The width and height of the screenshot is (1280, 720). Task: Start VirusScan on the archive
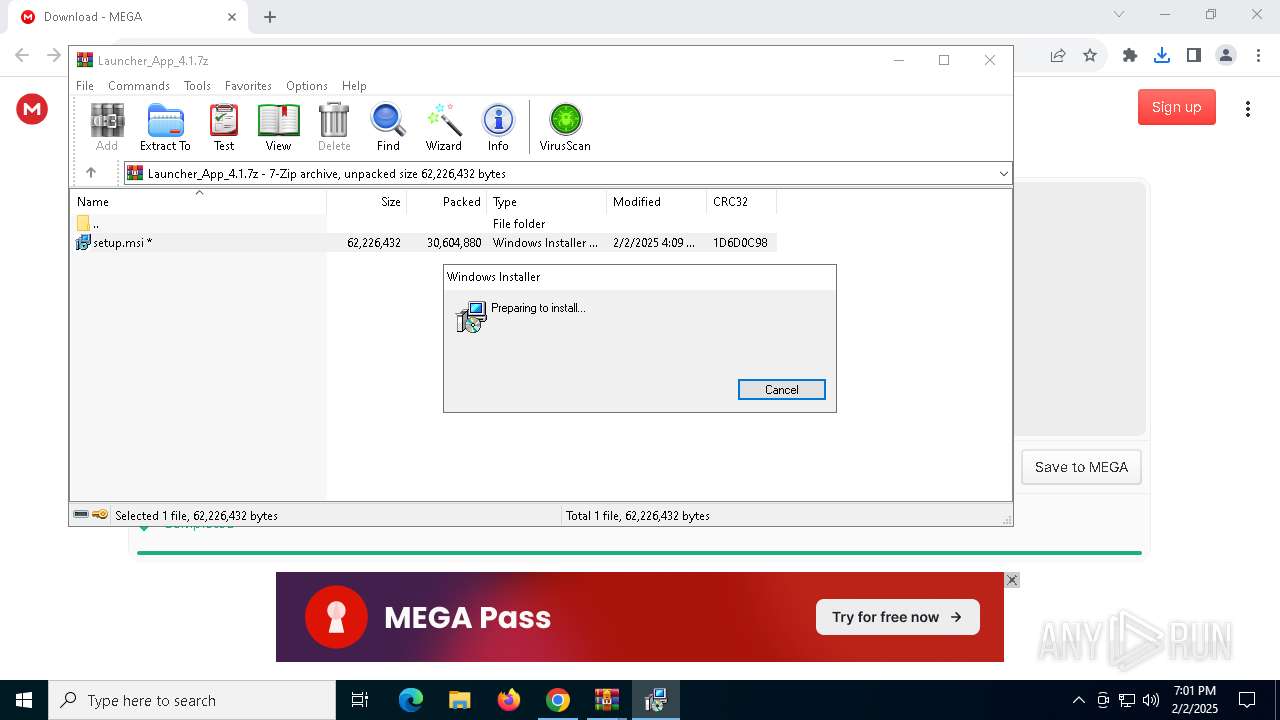(x=565, y=127)
